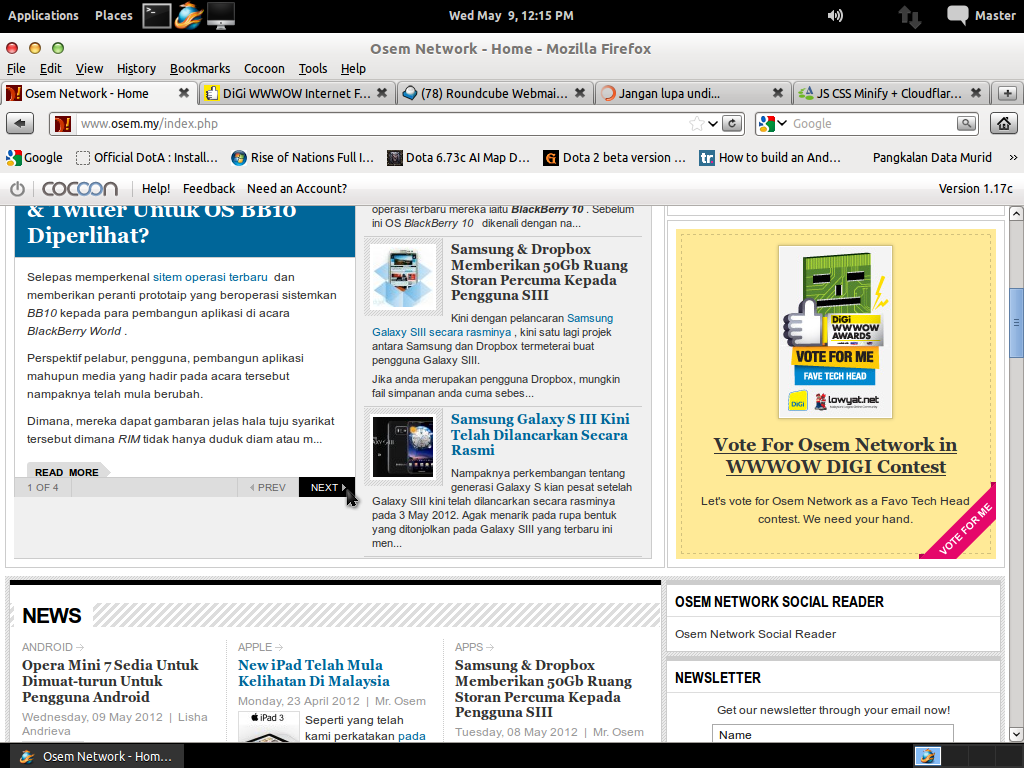Image resolution: width=1024 pixels, height=768 pixels.
Task: Open the Galaxy S III phone thumbnail
Action: click(403, 447)
